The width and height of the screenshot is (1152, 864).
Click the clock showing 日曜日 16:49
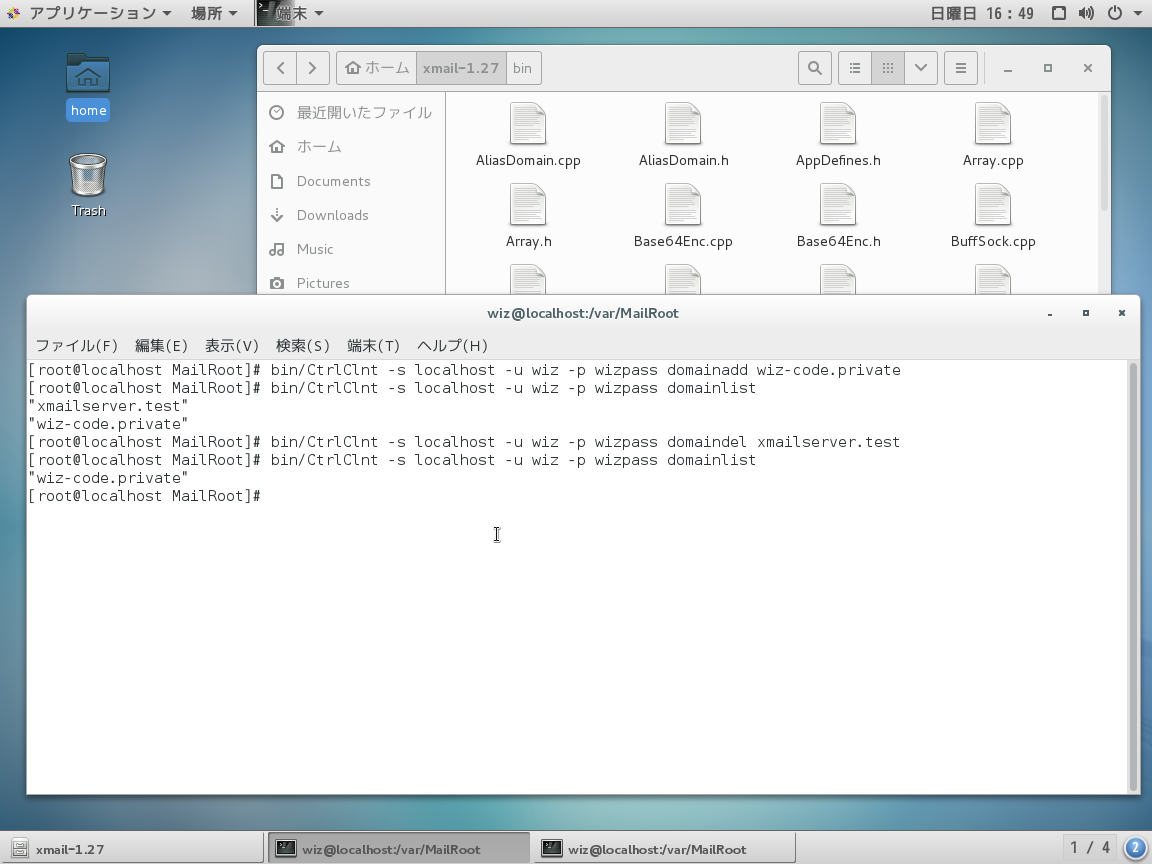point(982,13)
